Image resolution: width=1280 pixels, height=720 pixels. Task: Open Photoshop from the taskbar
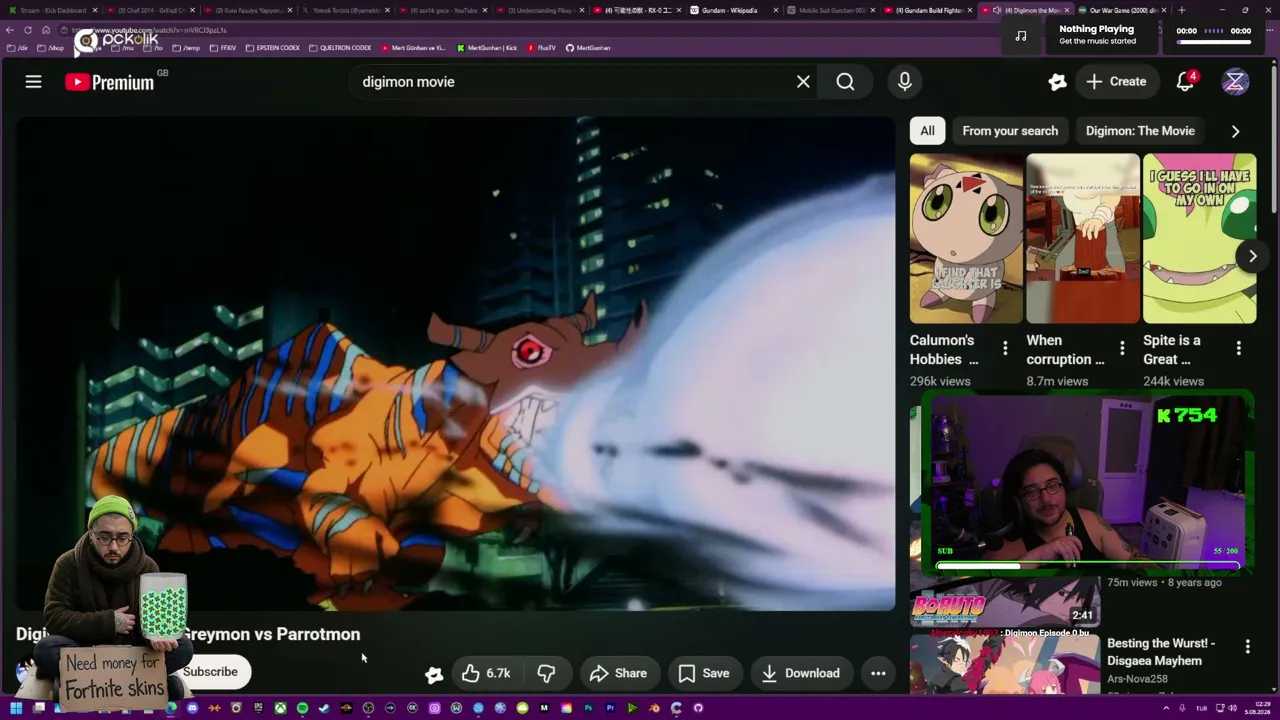588,708
